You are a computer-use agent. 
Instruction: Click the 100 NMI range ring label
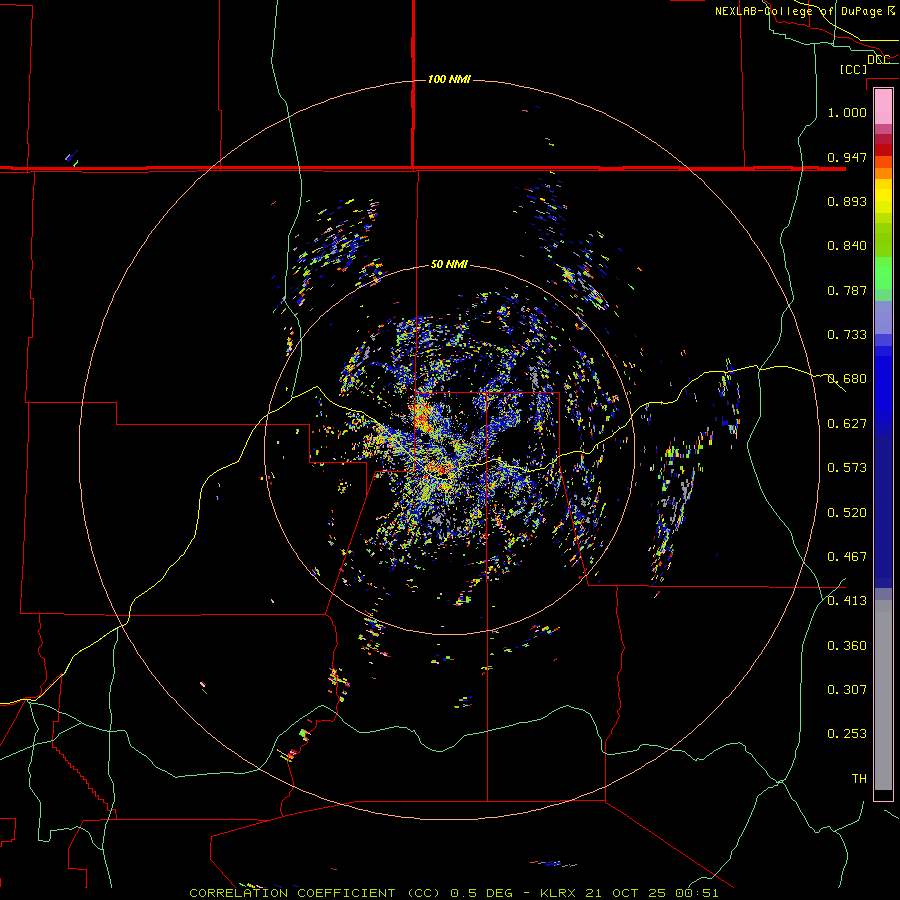(x=449, y=79)
